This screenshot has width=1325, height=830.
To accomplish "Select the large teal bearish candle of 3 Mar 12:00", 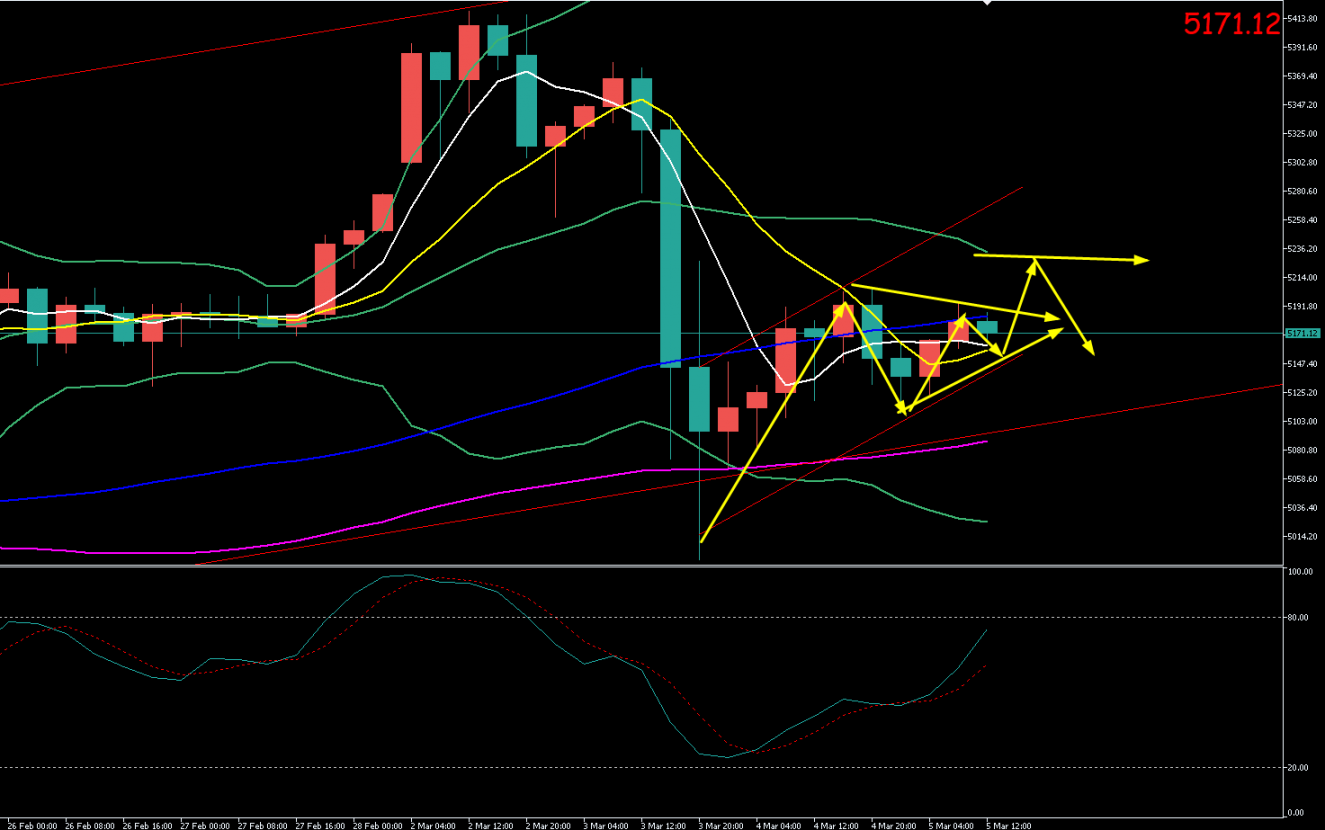I will (670, 248).
